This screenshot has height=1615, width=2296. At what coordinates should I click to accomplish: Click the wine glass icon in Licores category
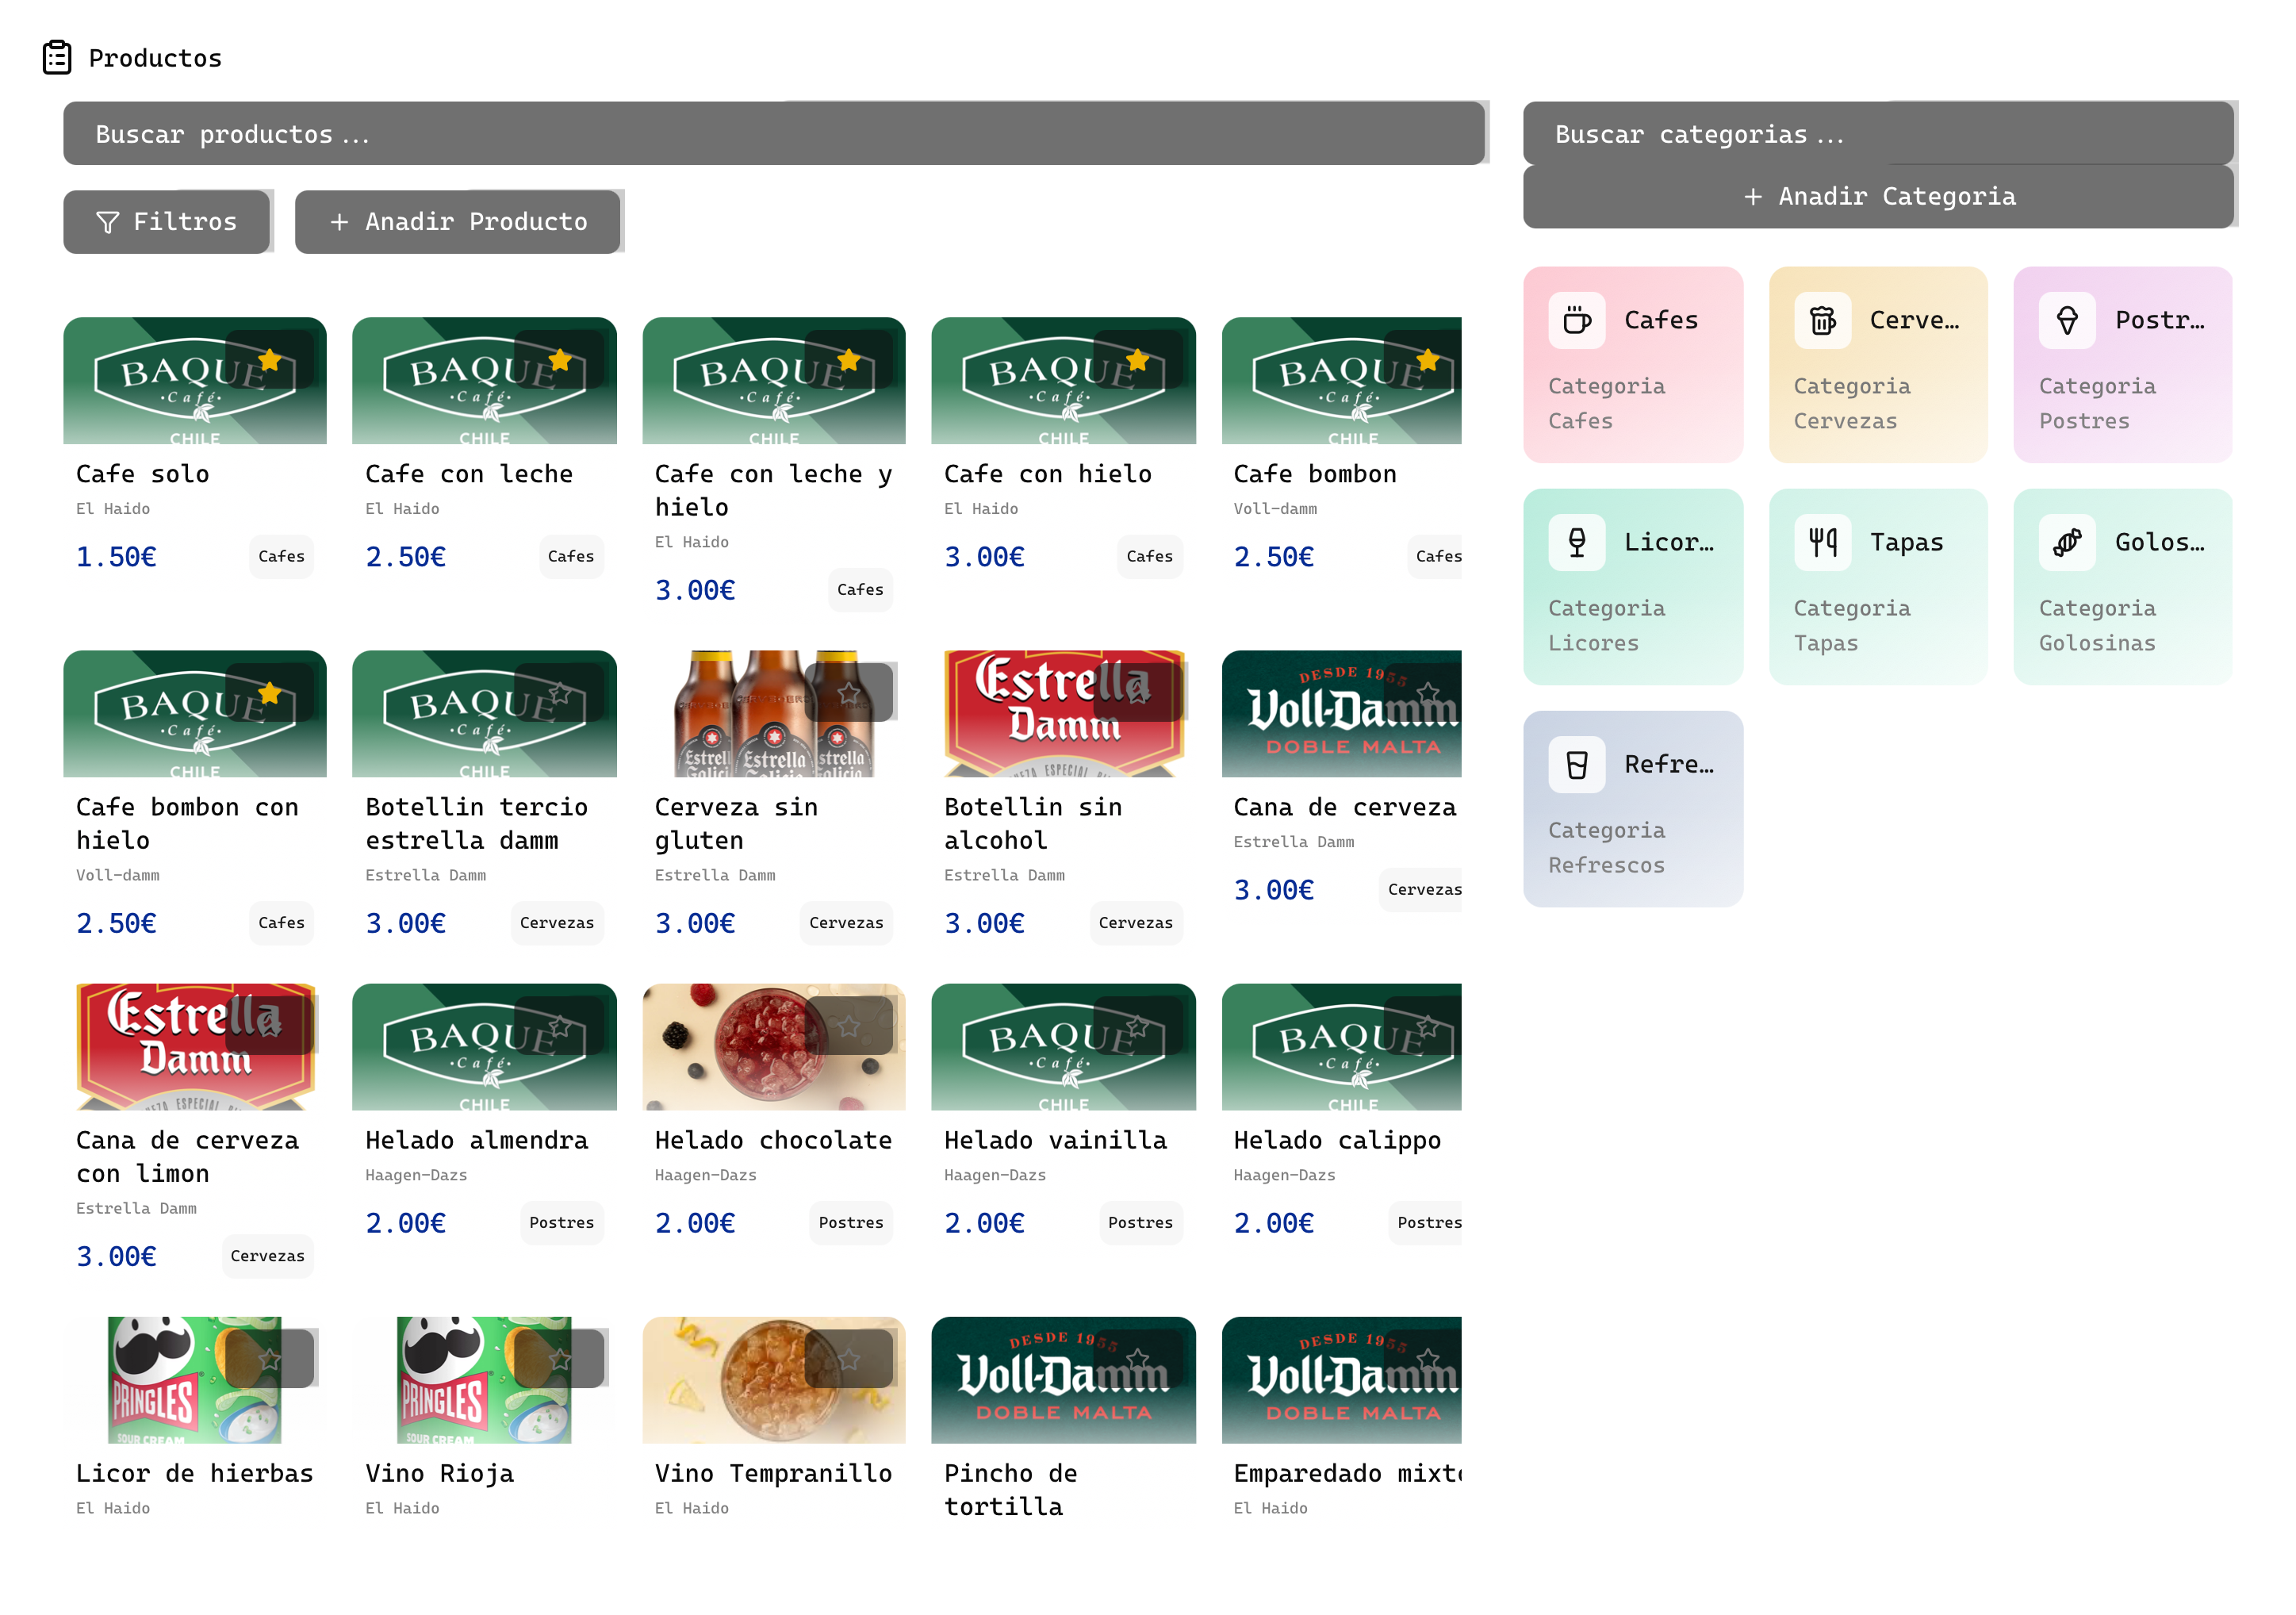tap(1577, 542)
